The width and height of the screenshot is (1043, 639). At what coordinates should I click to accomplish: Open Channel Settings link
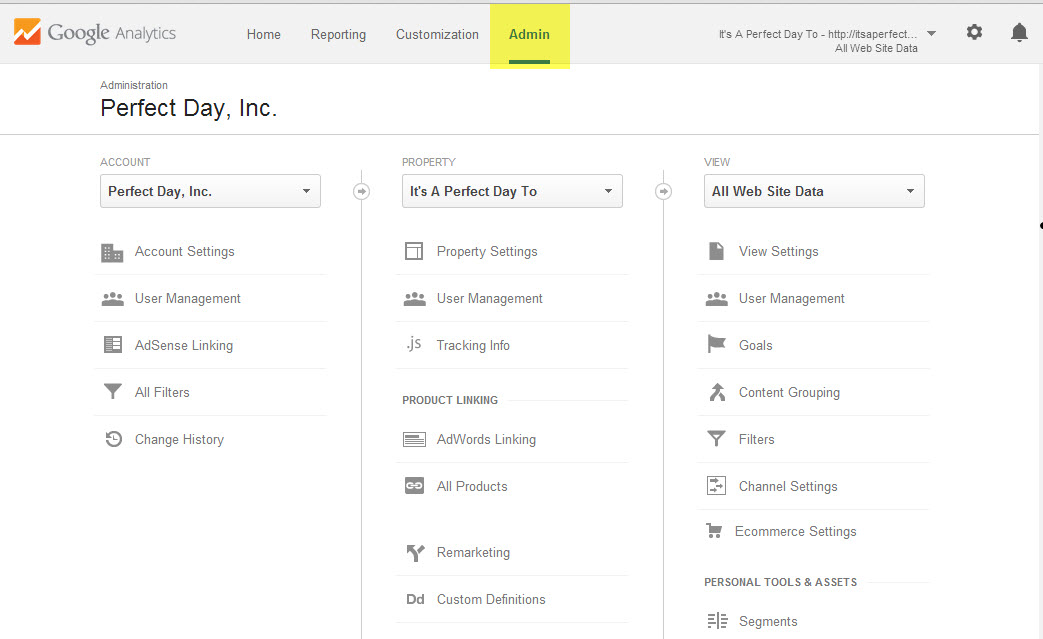788,486
